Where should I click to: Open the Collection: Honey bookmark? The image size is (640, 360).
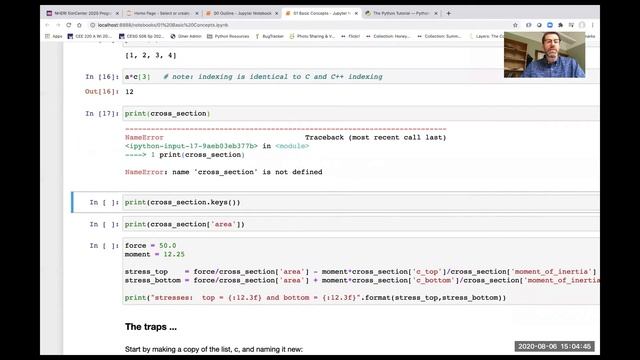[388, 36]
